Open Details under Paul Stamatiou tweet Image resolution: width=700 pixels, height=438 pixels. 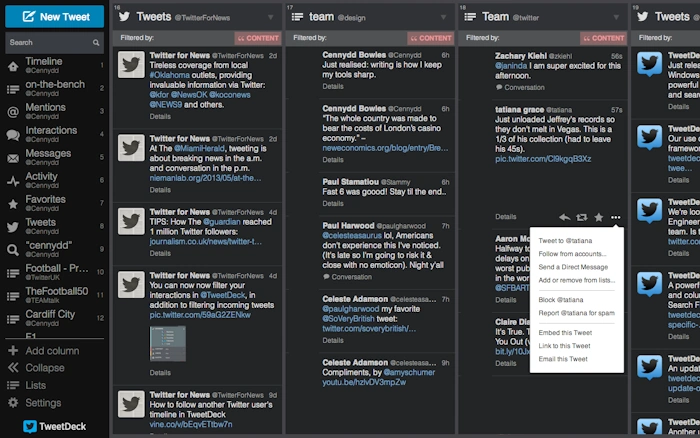pos(333,204)
